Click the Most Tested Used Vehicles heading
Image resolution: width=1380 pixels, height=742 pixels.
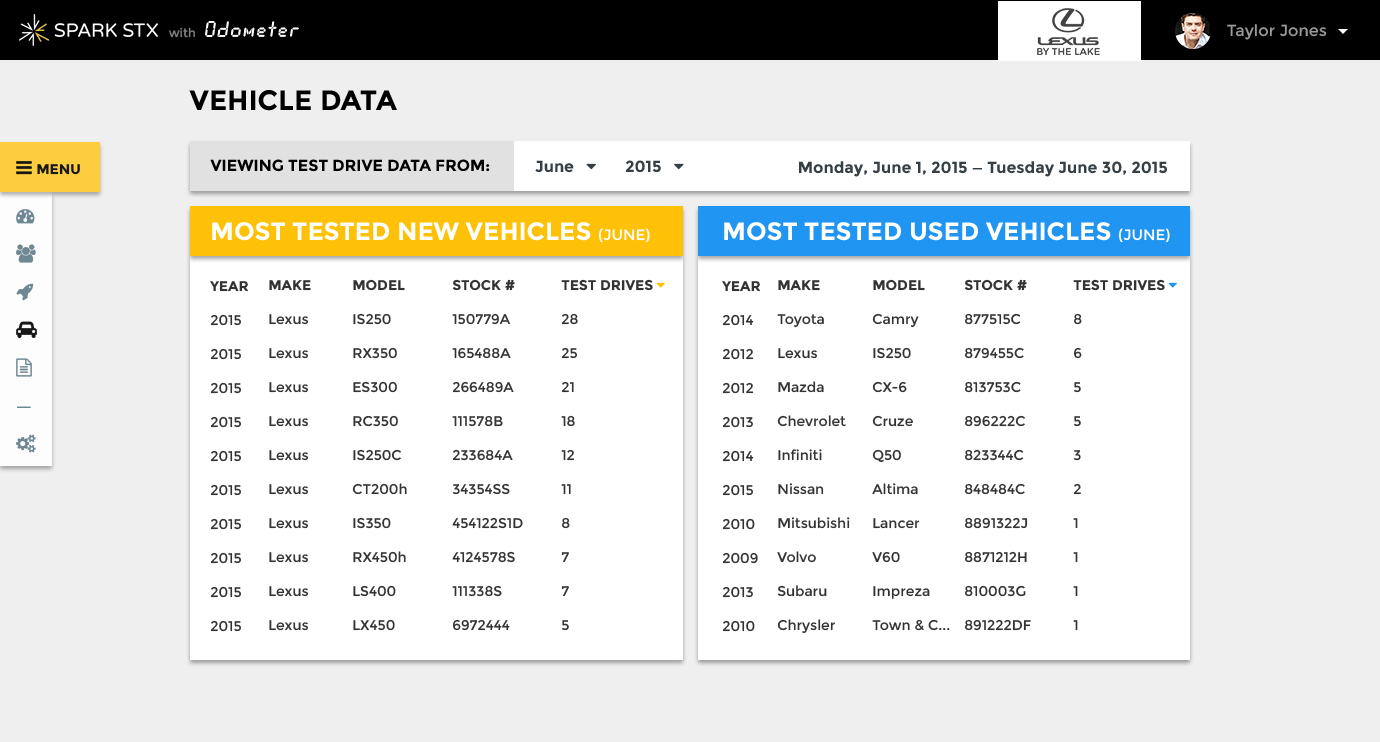click(x=946, y=232)
